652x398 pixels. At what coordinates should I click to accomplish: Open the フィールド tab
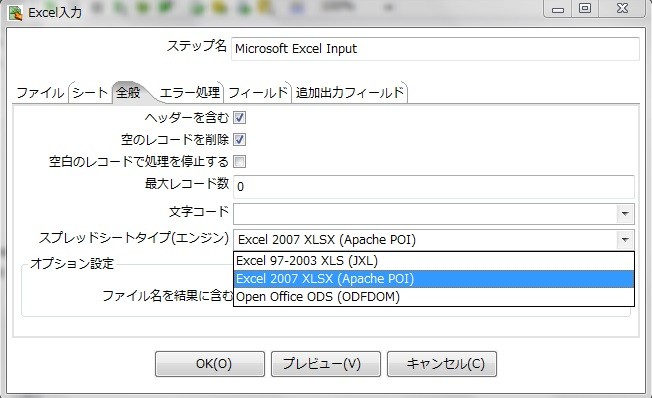click(x=258, y=92)
